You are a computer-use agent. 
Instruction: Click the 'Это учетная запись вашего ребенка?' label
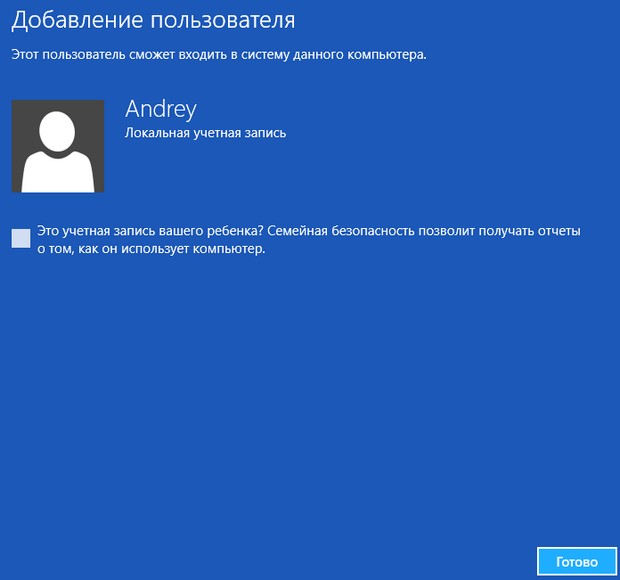point(150,231)
